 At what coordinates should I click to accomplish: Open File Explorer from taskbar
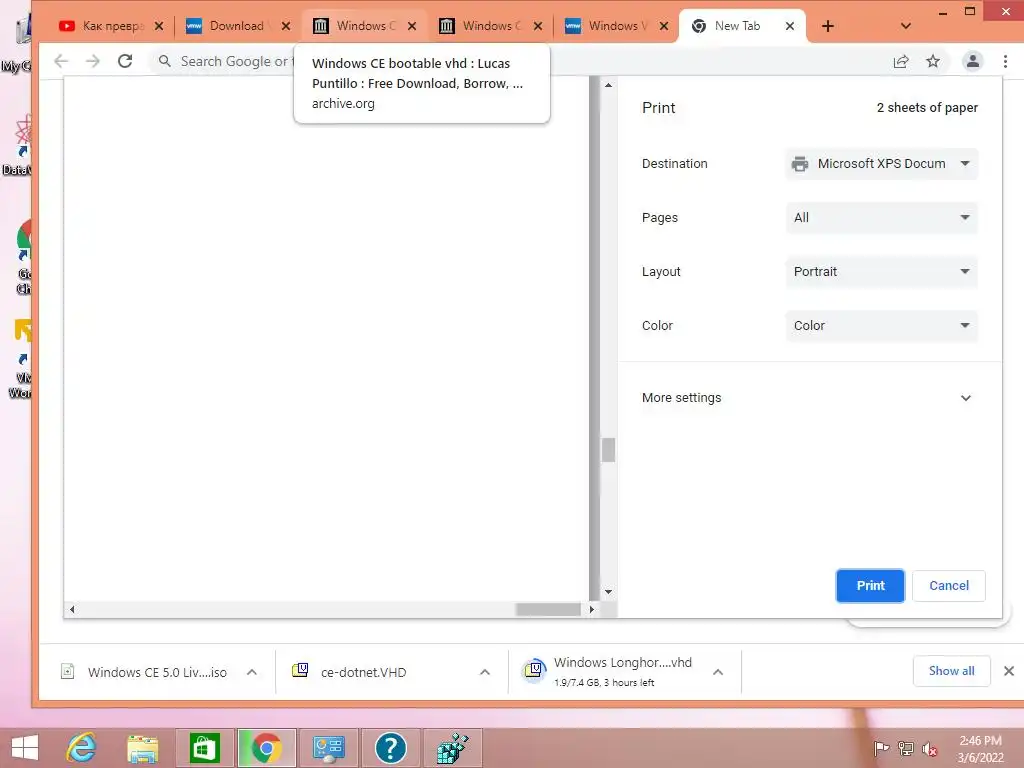142,748
